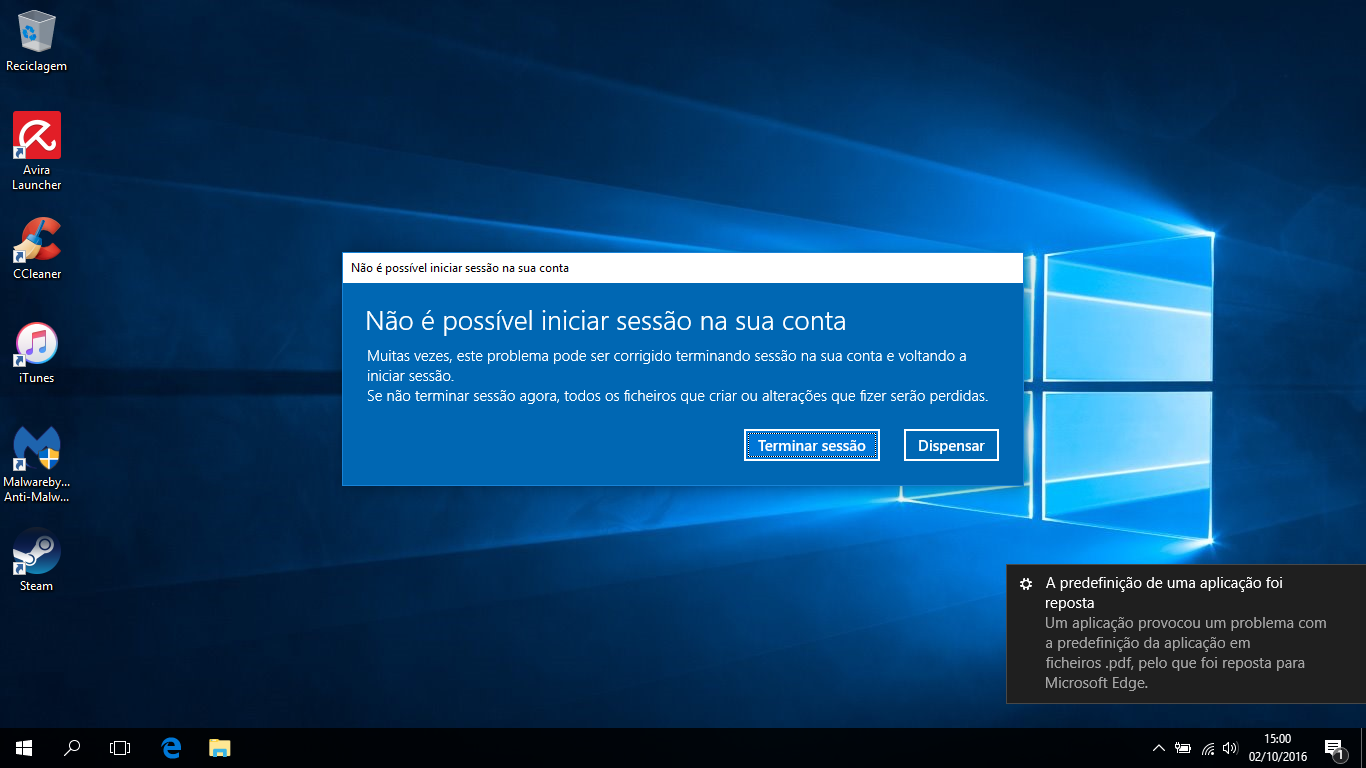Open the iTunes desktop shortcut
The image size is (1366, 768).
click(x=36, y=353)
